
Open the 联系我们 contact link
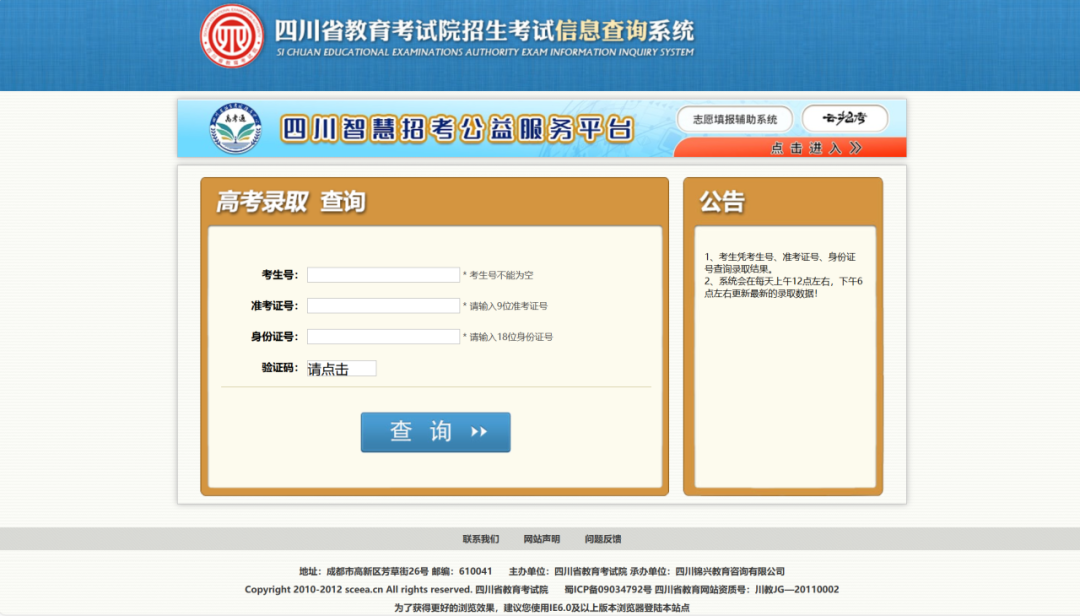(x=482, y=538)
